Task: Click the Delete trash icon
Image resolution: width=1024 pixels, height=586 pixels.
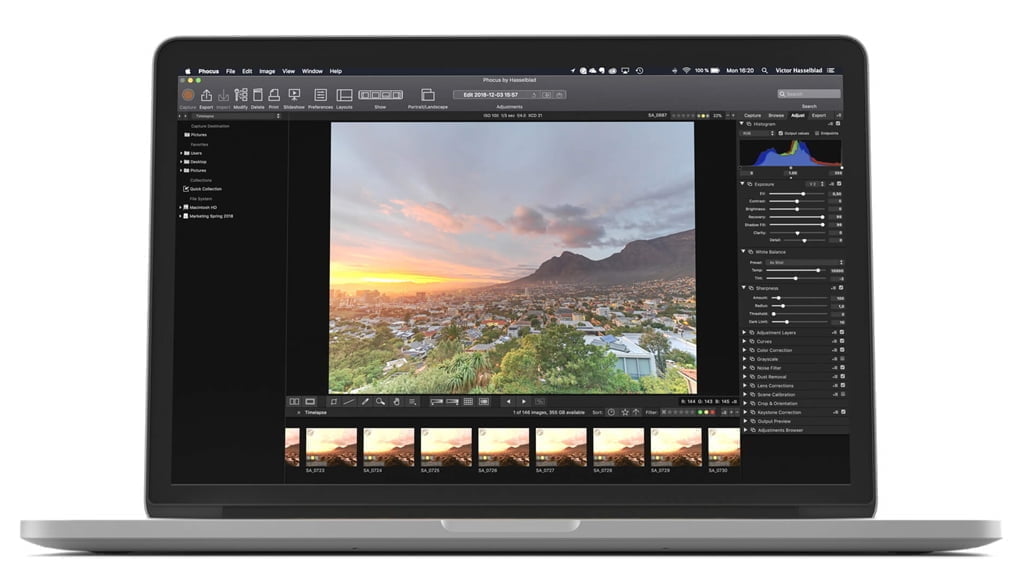Action: coord(258,95)
